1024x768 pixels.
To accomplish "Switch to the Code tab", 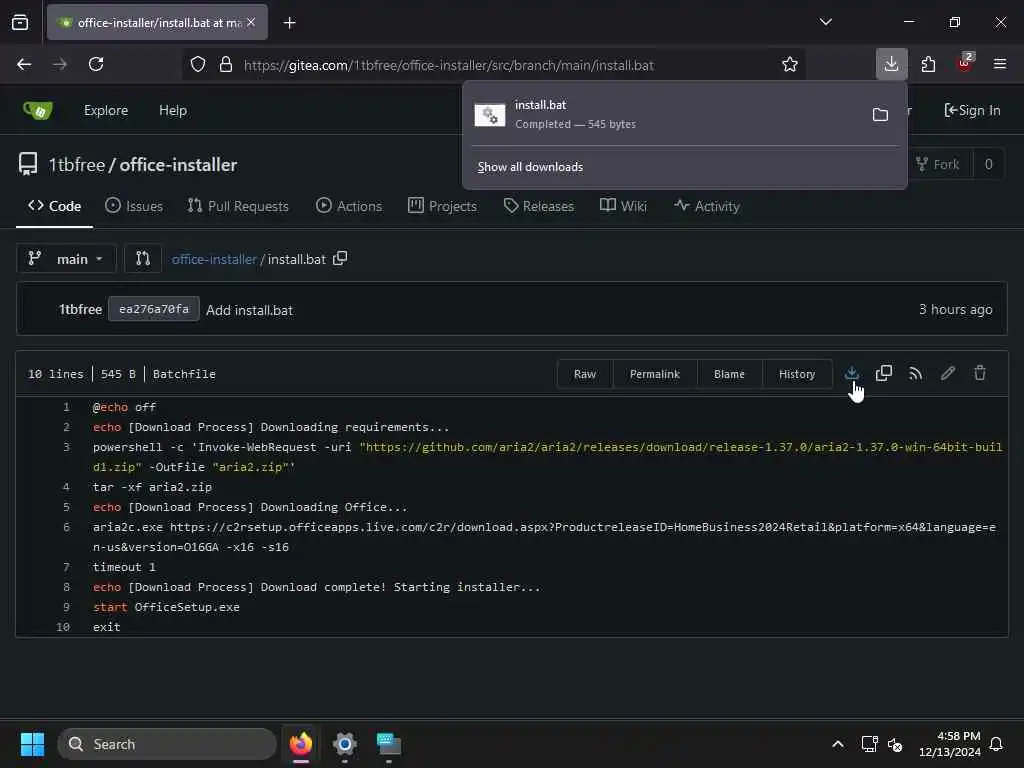I will (54, 206).
